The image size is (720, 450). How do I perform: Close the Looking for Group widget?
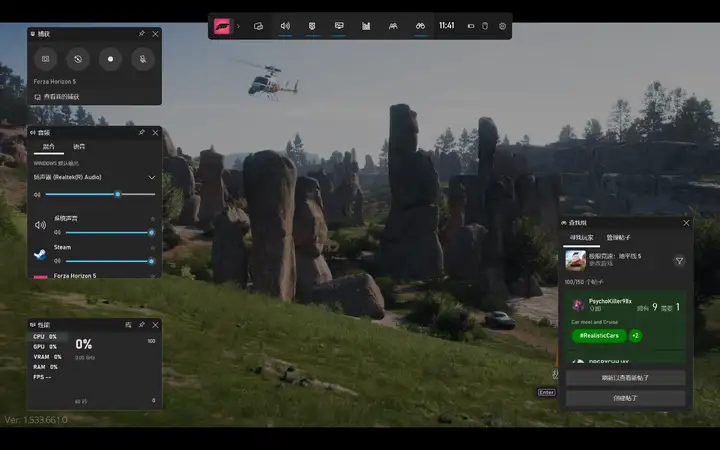[686, 223]
